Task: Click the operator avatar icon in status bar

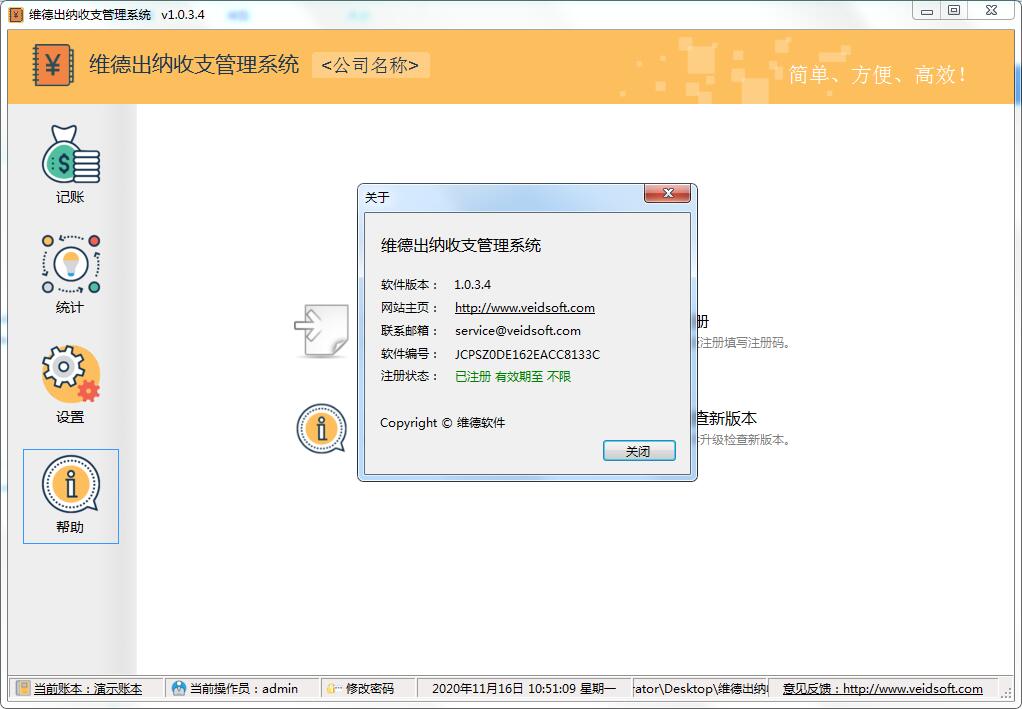Action: 179,688
